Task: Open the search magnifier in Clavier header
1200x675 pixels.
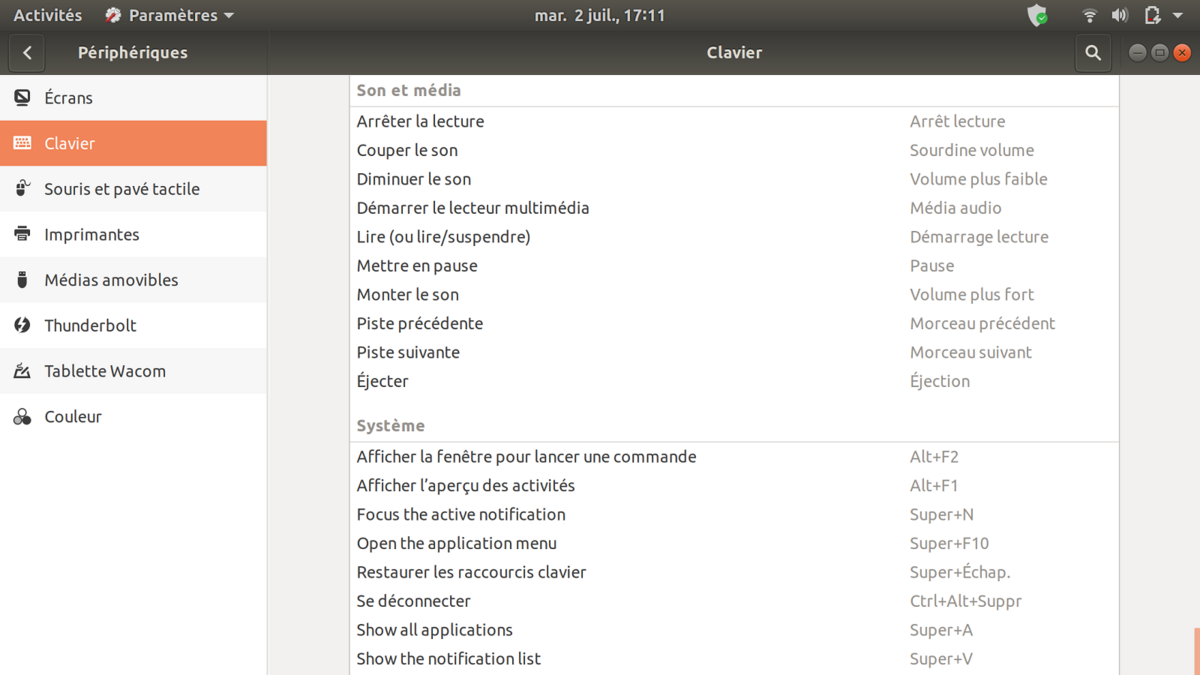Action: [x=1093, y=53]
